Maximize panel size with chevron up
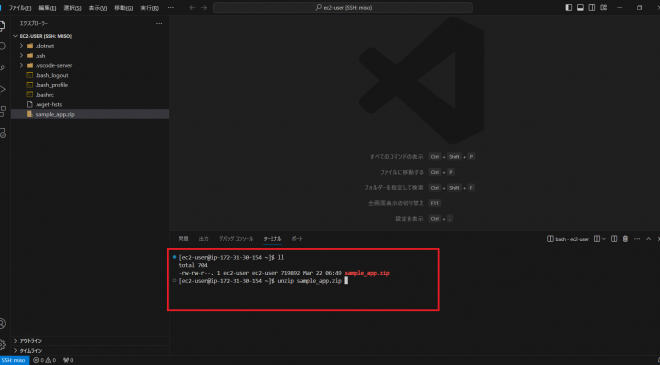Viewport: 660px width, 365px height. click(x=649, y=239)
